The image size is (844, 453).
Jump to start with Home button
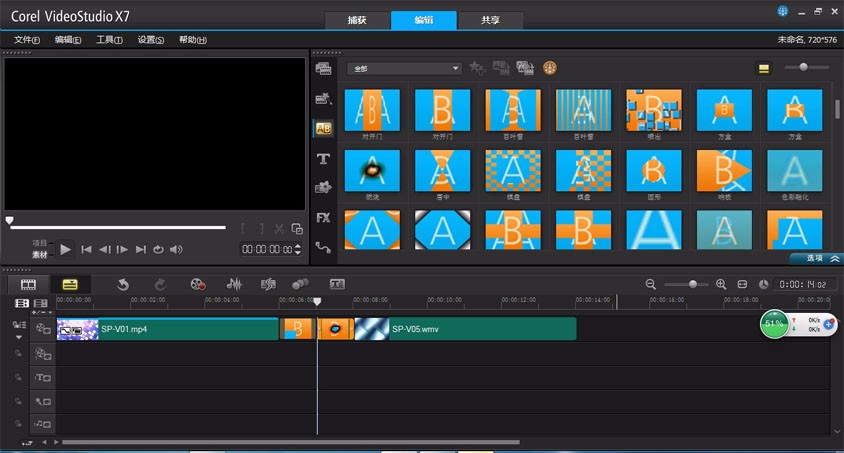click(86, 250)
